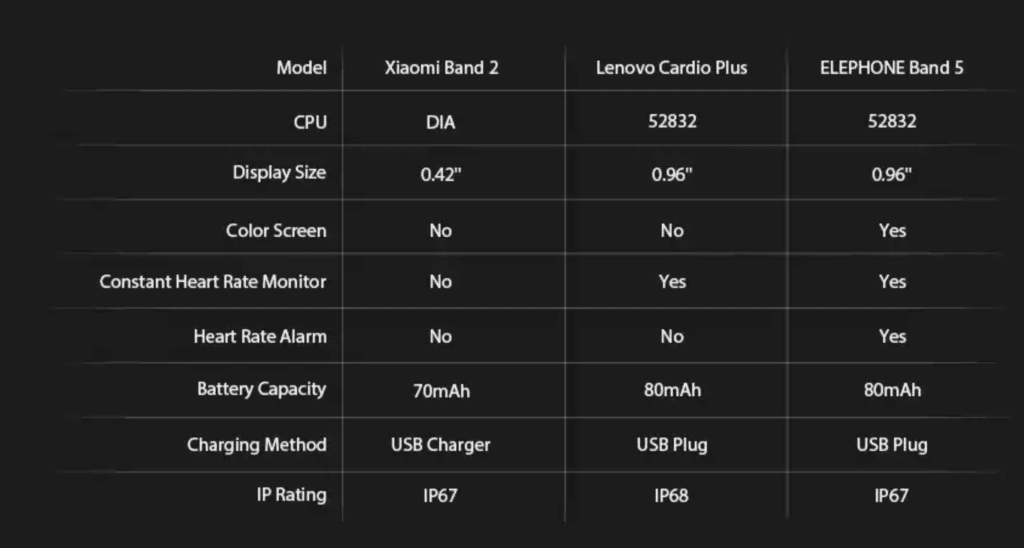Click the ELEPHONE Band 5 column header
This screenshot has height=548, width=1024.
point(892,68)
